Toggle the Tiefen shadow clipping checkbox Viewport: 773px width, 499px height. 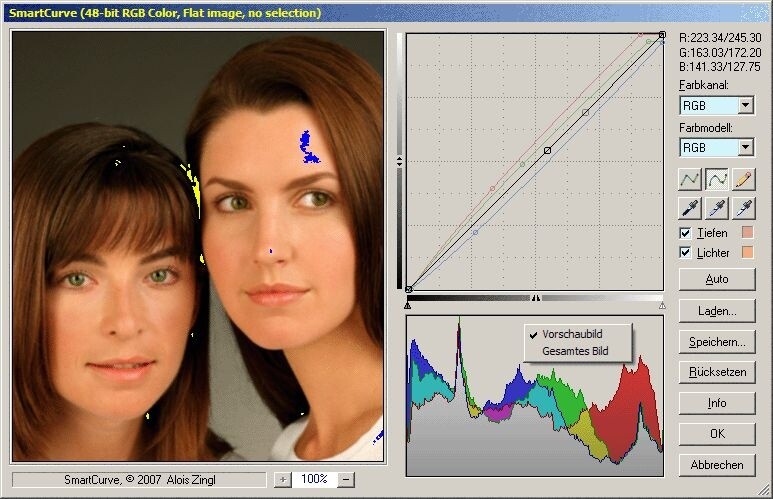point(685,233)
